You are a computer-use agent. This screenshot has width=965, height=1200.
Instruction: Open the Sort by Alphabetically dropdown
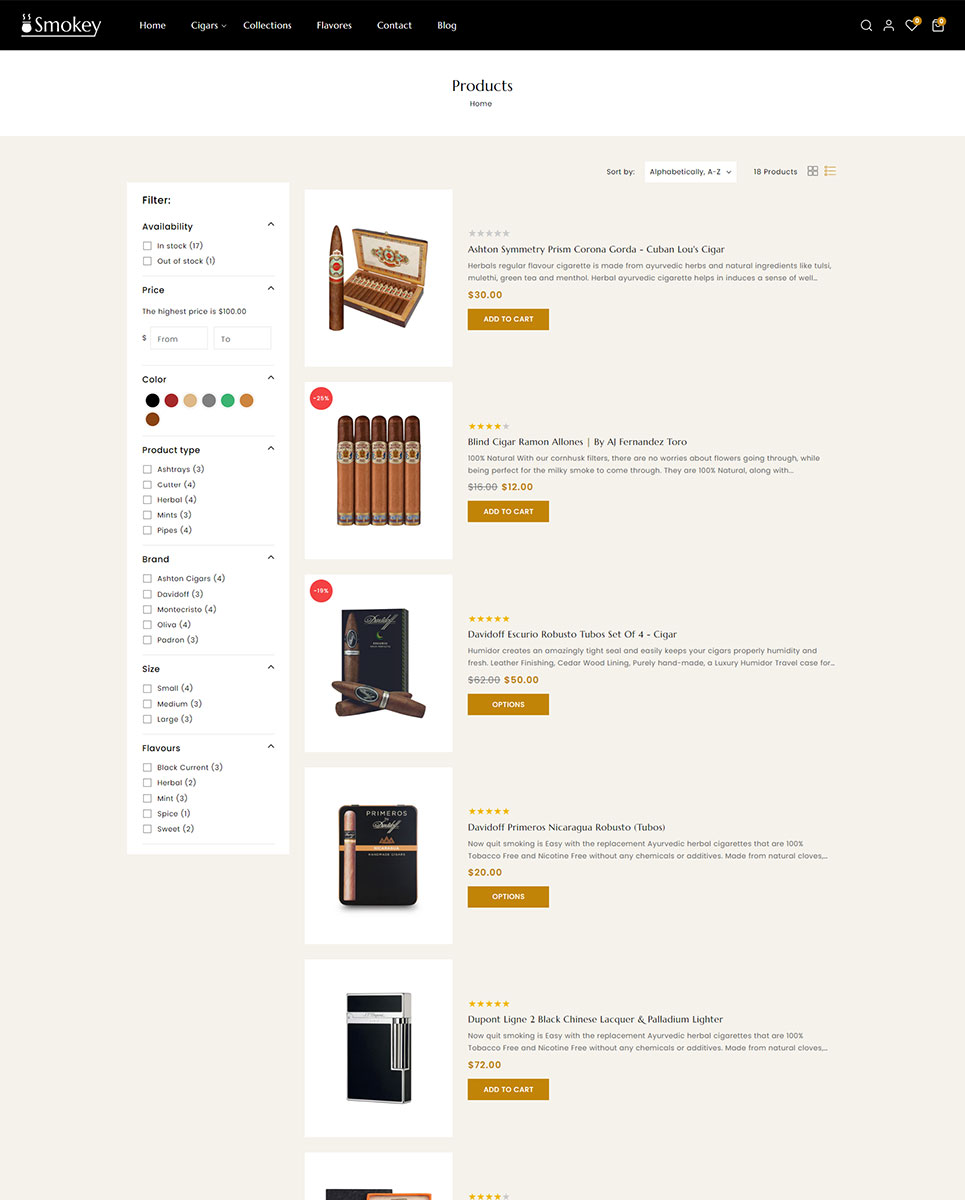tap(690, 172)
